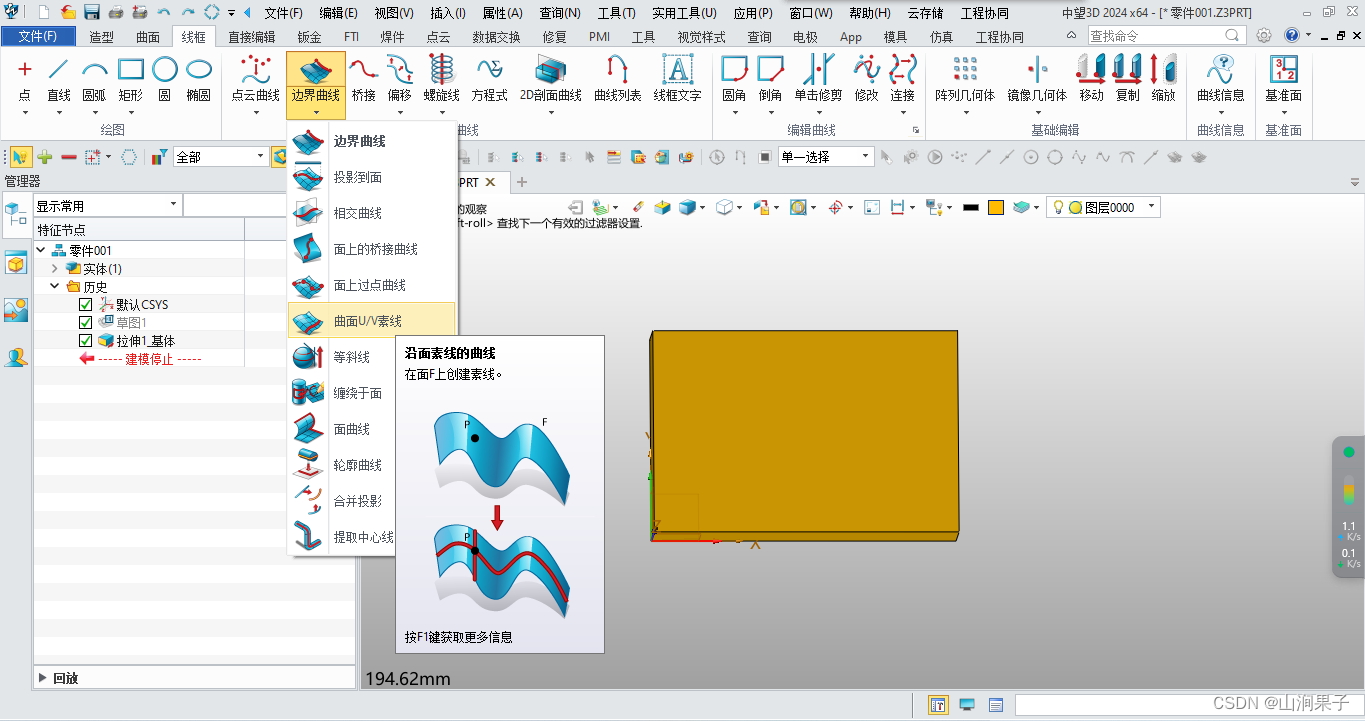Choose 曲面U/V素线 menu entry
1365x721 pixels.
tap(371, 321)
